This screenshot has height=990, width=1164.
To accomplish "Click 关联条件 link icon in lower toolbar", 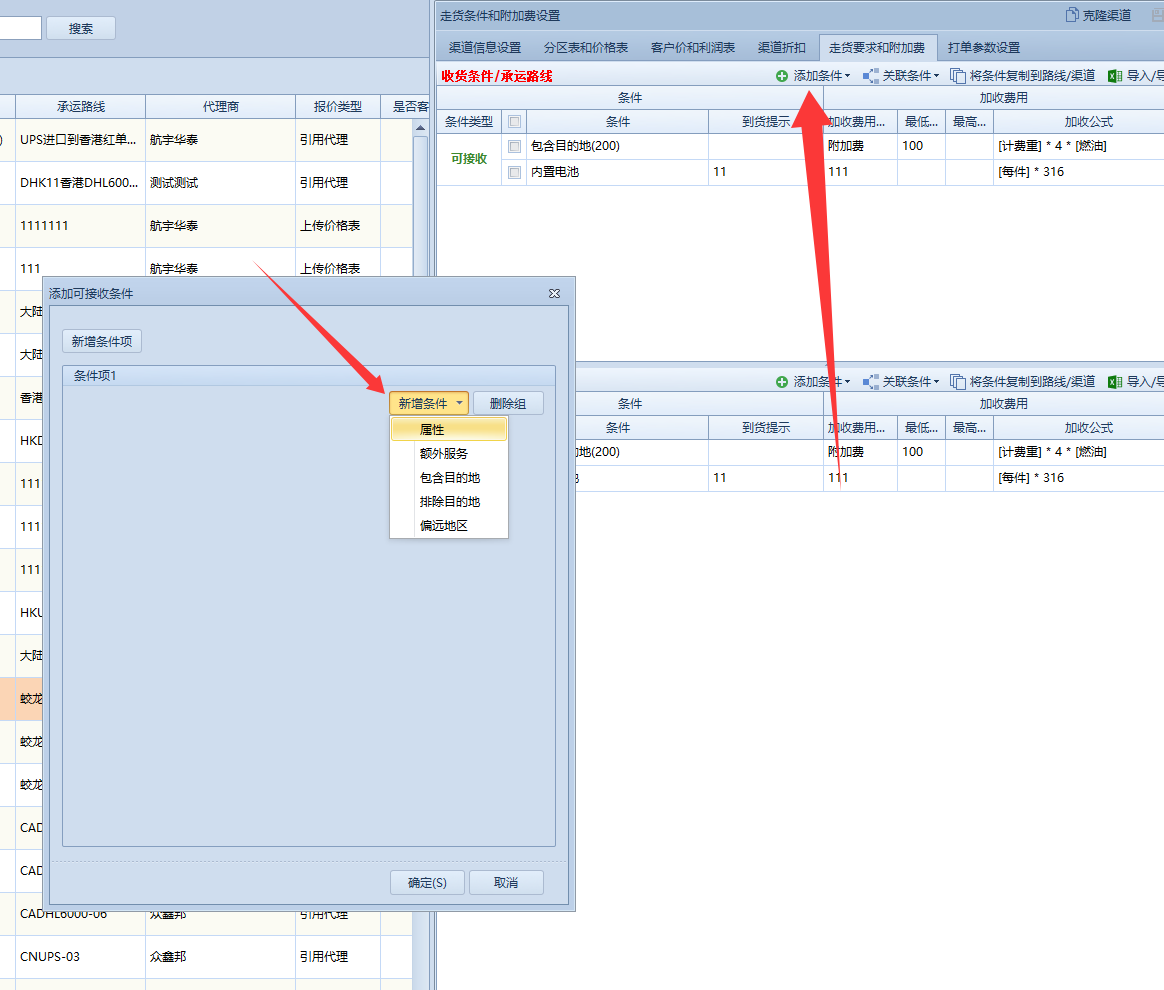I will 871,382.
